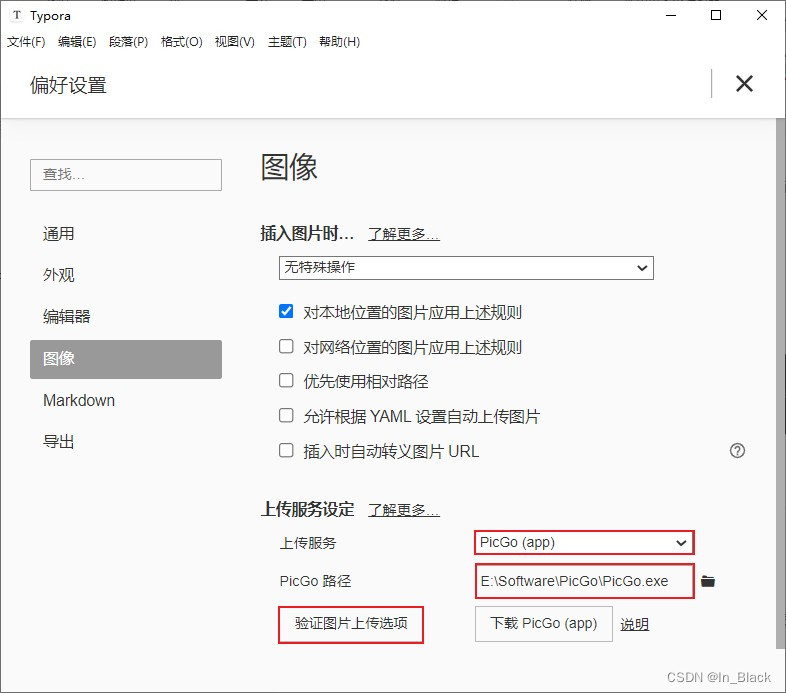Select the 通用 settings category
786x693 pixels.
pyautogui.click(x=126, y=234)
